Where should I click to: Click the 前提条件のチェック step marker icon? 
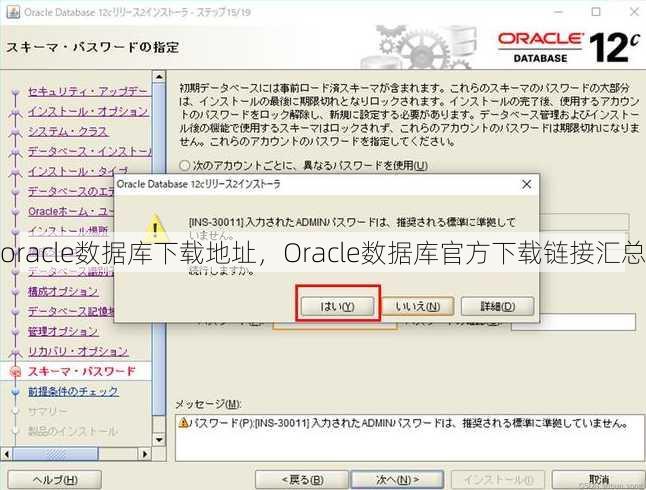[x=15, y=392]
